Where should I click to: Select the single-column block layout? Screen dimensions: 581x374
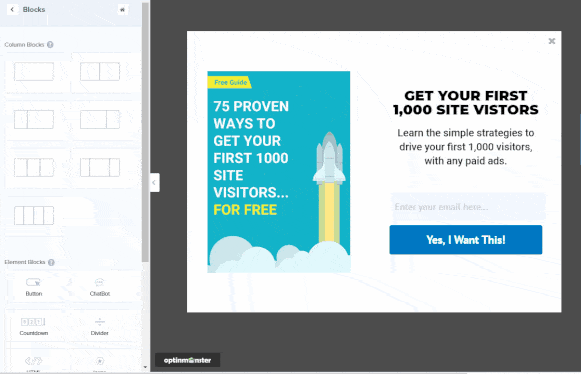(x=34, y=72)
